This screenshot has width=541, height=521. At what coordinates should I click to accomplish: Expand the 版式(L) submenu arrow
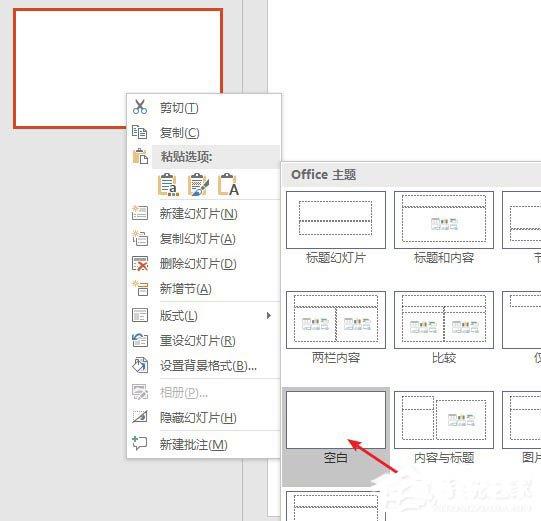[x=269, y=315]
